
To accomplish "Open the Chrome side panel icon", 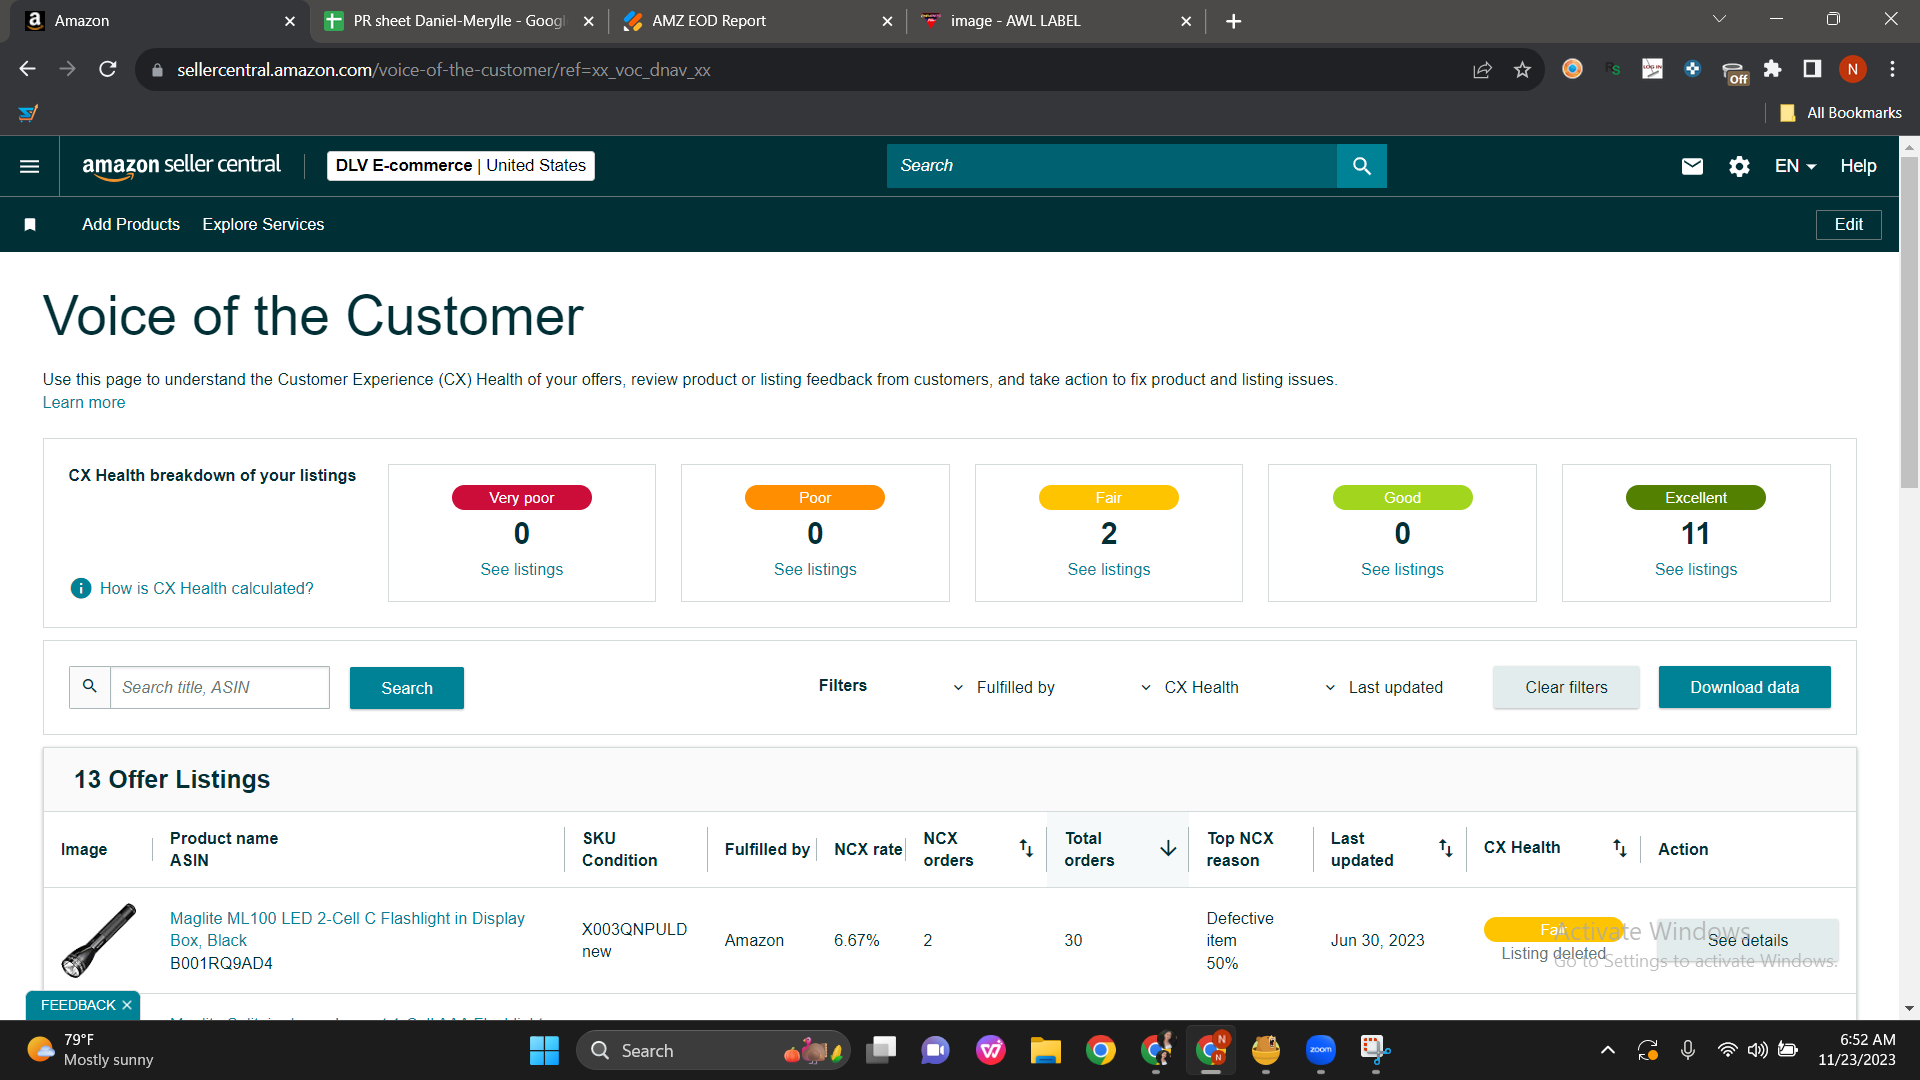I will click(1812, 68).
